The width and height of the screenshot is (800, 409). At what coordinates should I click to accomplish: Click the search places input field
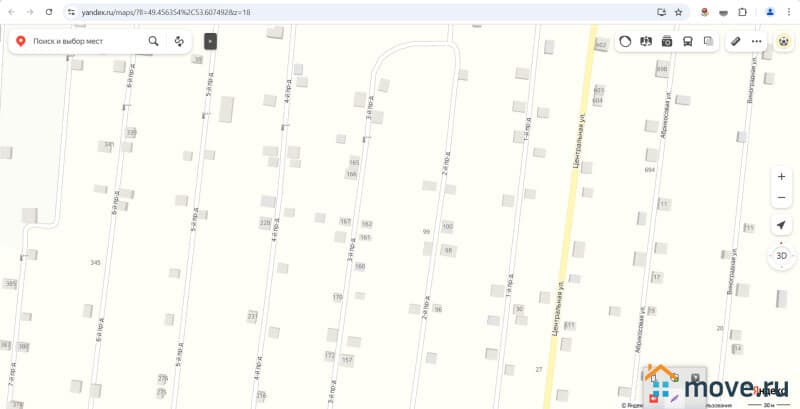87,41
